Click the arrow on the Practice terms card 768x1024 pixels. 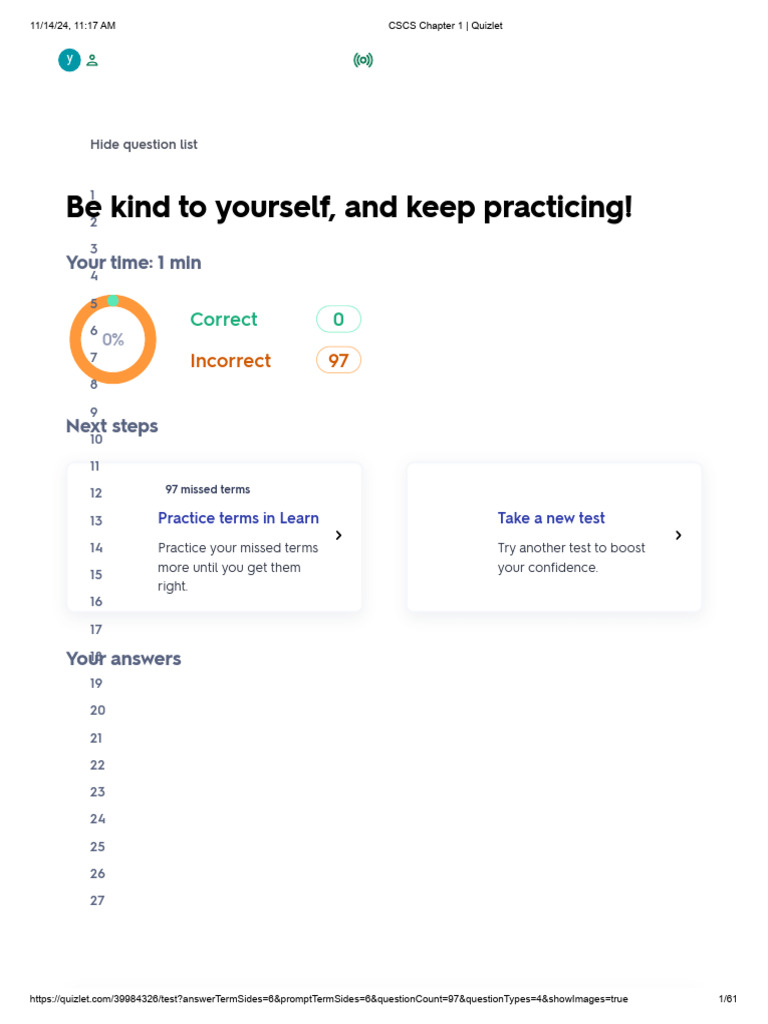(x=339, y=536)
